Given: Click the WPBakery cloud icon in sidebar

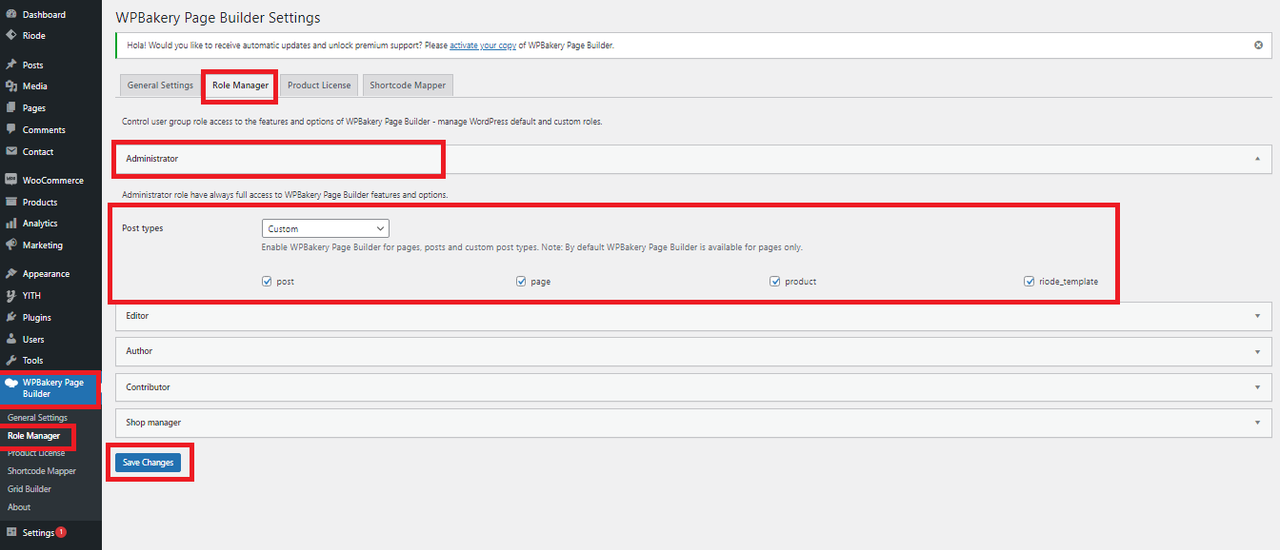Looking at the screenshot, I should click(11, 383).
